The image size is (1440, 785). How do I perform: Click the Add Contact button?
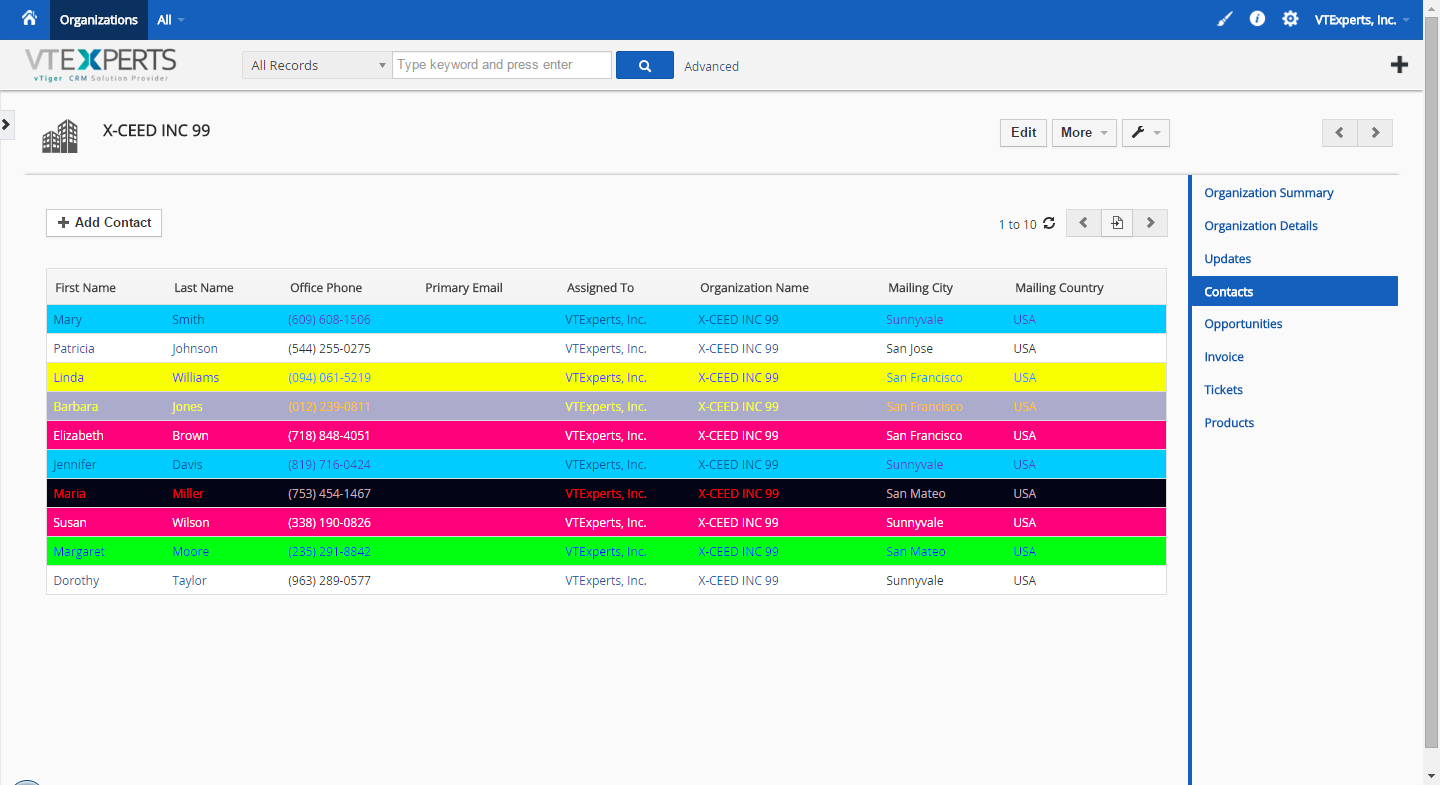click(x=104, y=223)
